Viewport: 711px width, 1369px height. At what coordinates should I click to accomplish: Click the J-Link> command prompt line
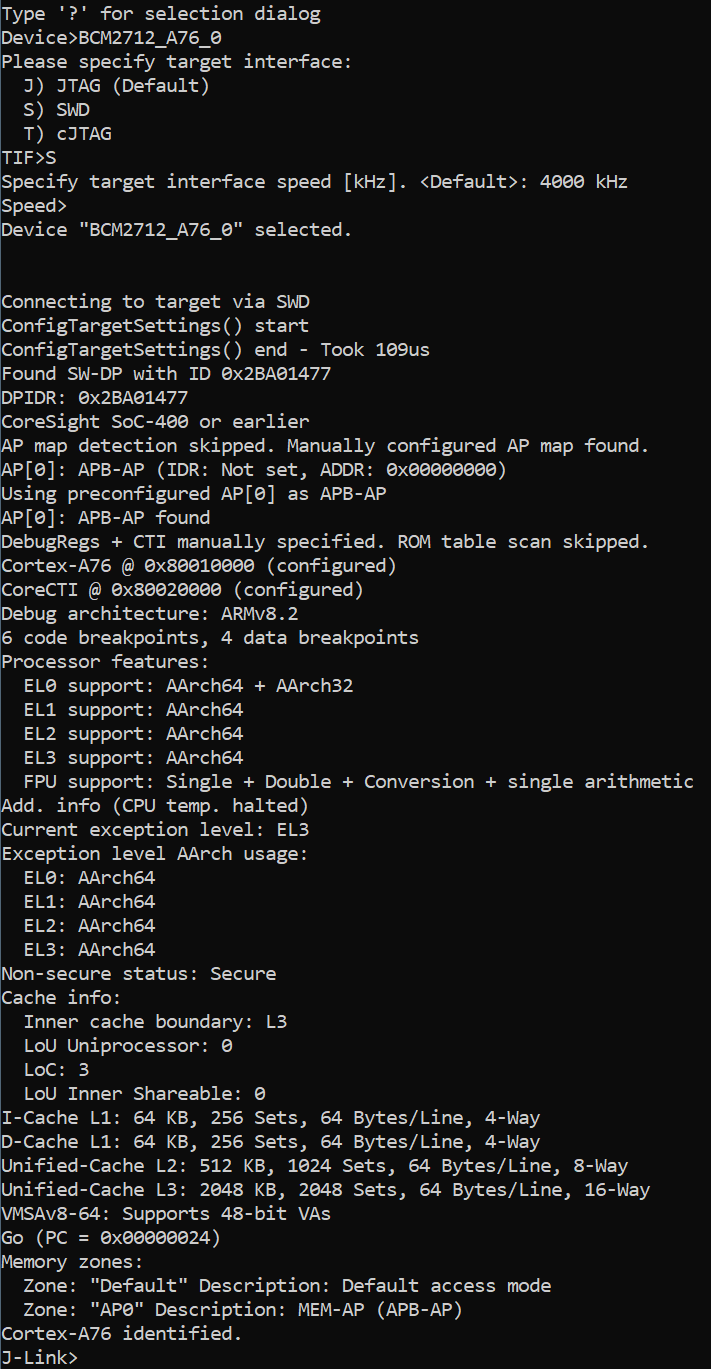click(40, 1357)
